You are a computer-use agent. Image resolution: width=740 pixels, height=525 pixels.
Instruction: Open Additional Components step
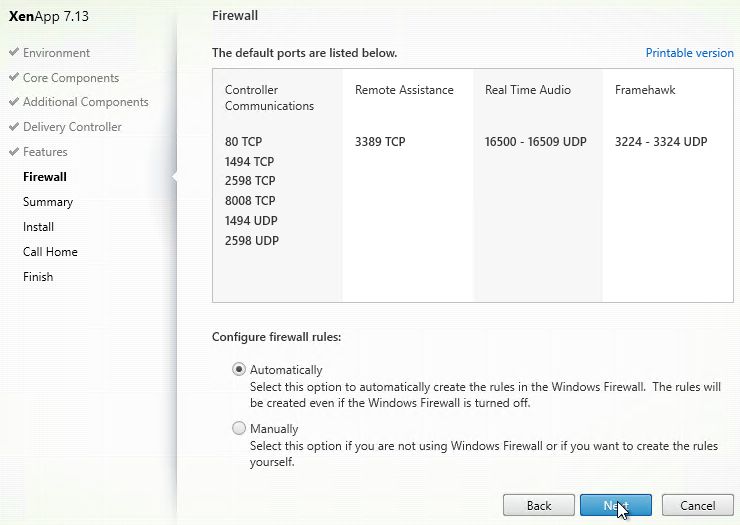(x=85, y=102)
